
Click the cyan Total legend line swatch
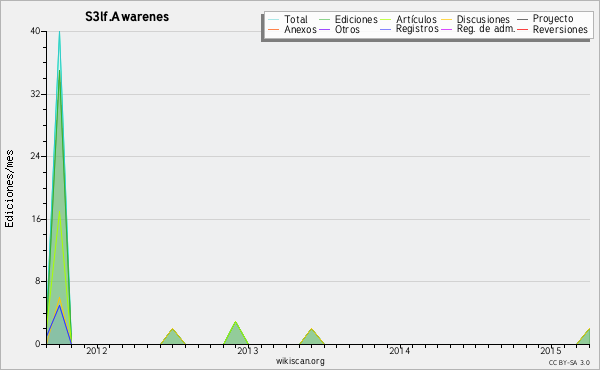pyautogui.click(x=274, y=19)
